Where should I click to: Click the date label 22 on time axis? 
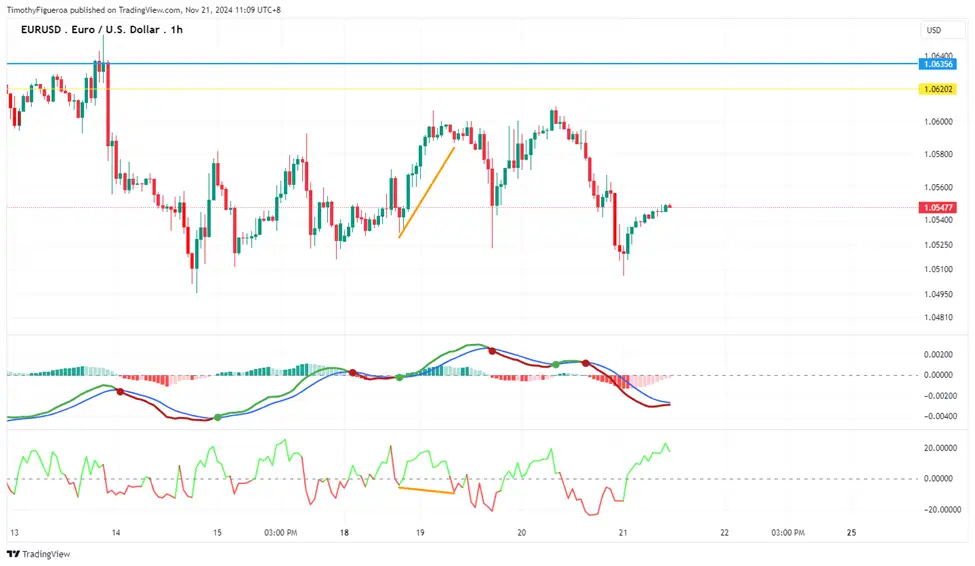[724, 532]
